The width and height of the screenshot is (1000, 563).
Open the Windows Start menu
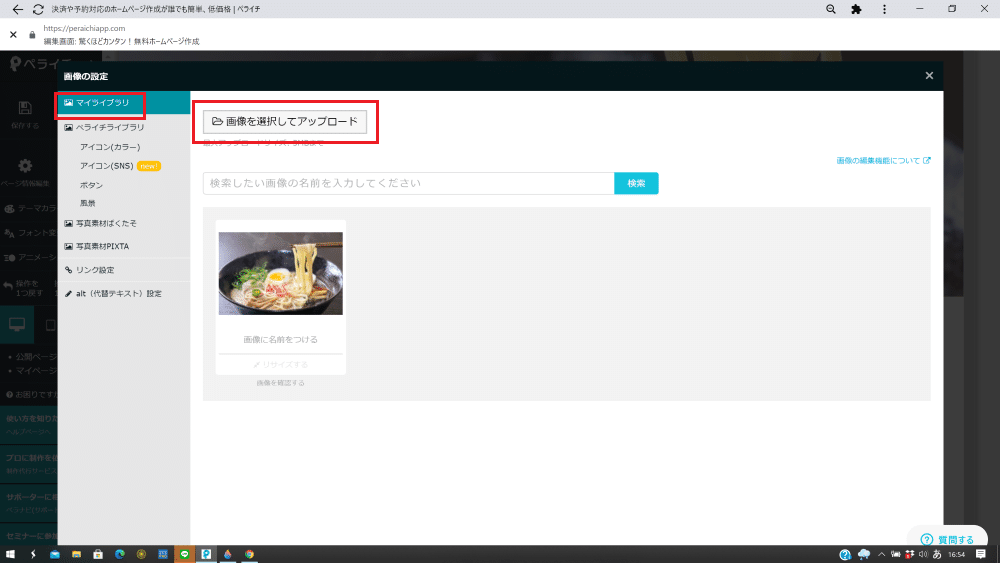(x=10, y=554)
